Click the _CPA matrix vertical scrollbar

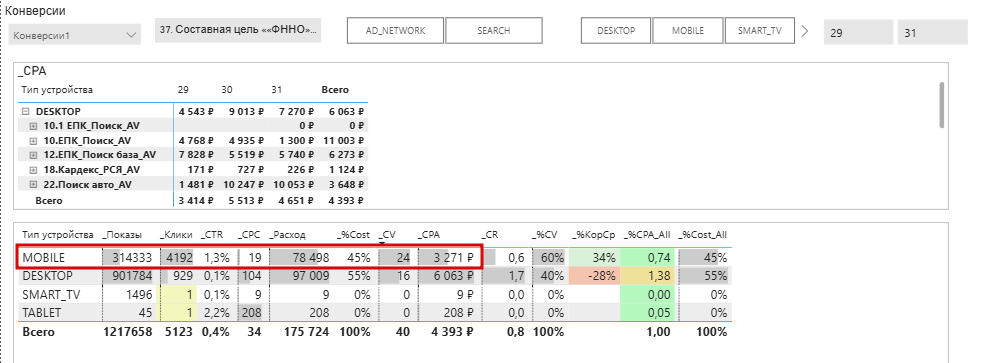[941, 104]
